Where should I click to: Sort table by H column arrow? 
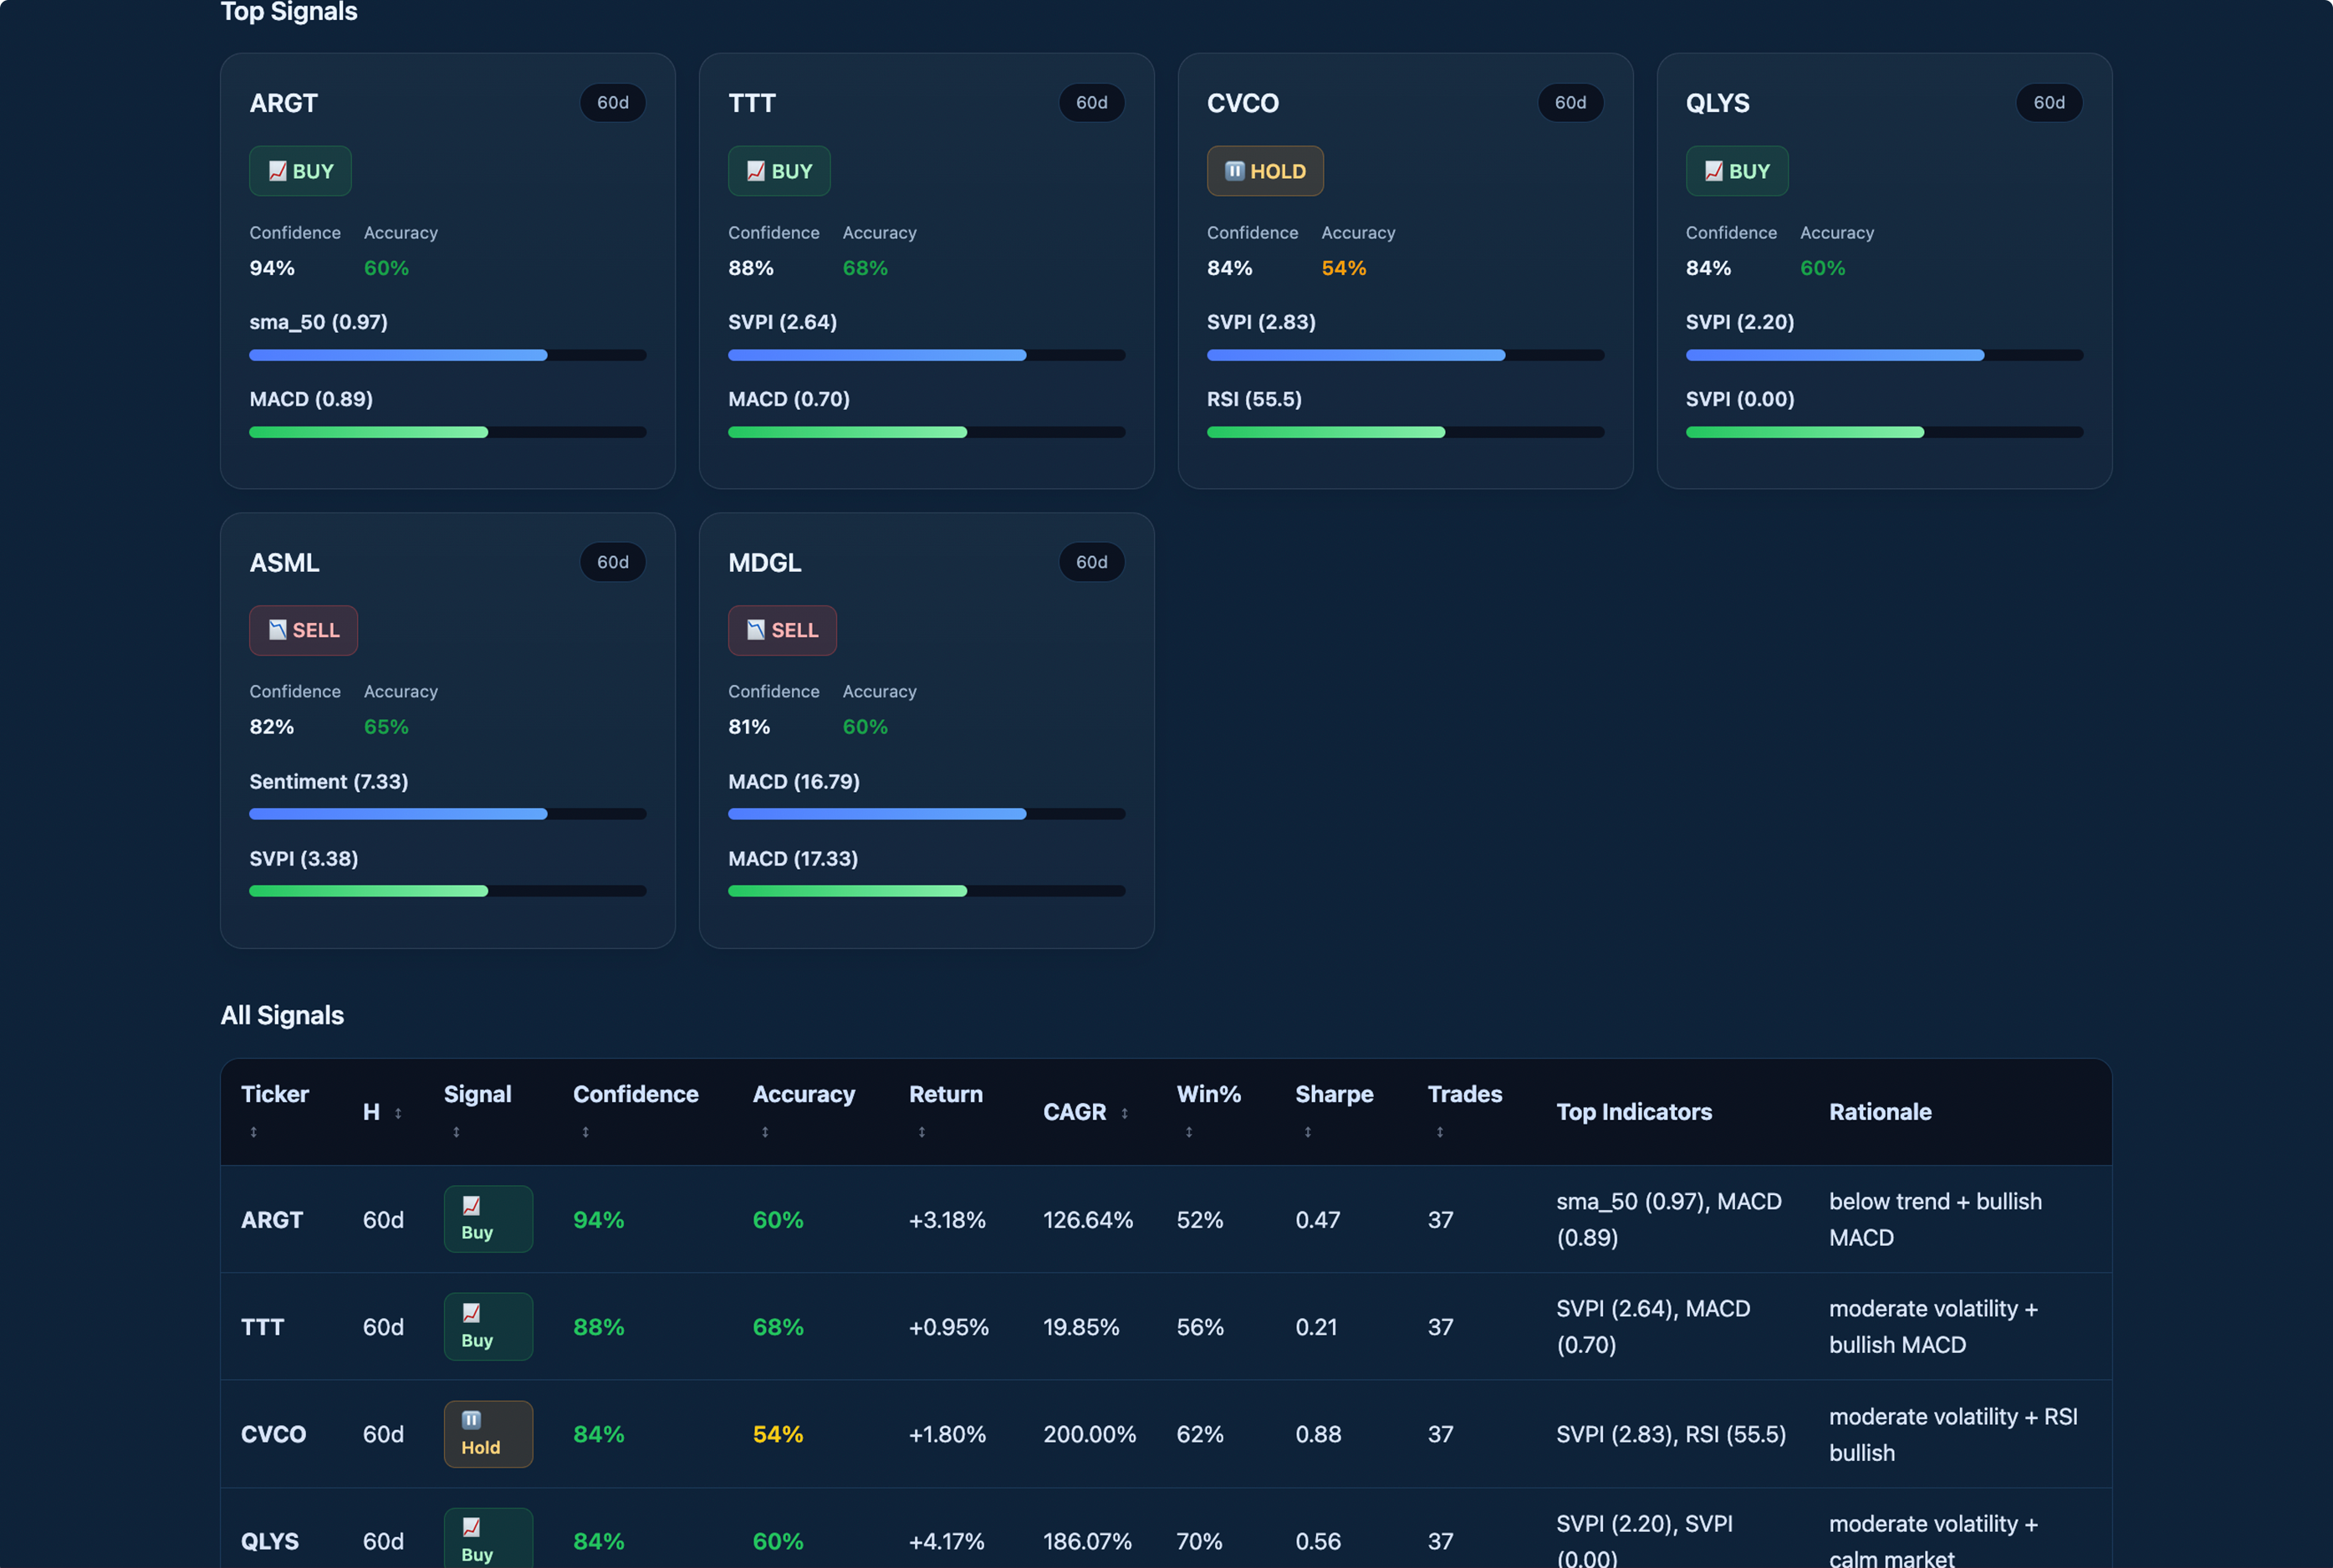point(398,1113)
